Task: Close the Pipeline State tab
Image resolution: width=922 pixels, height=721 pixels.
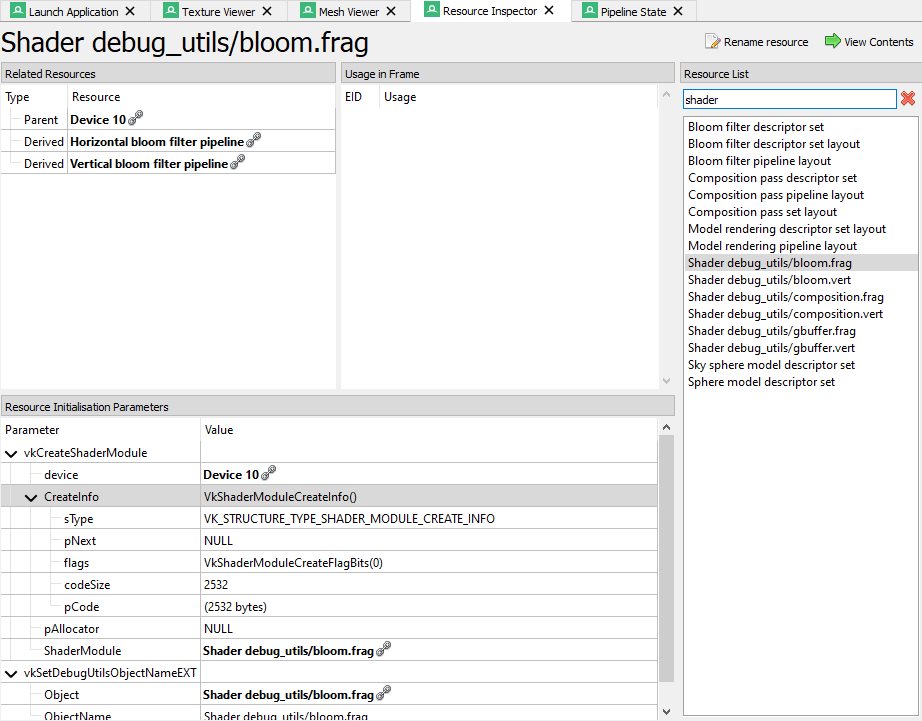Action: click(x=678, y=12)
